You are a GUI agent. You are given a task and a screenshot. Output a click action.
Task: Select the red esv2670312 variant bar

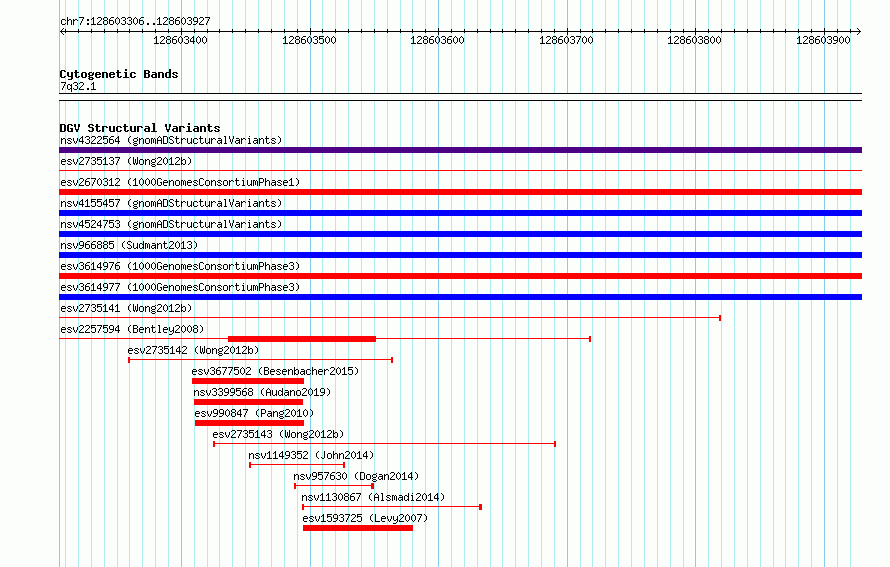point(460,192)
